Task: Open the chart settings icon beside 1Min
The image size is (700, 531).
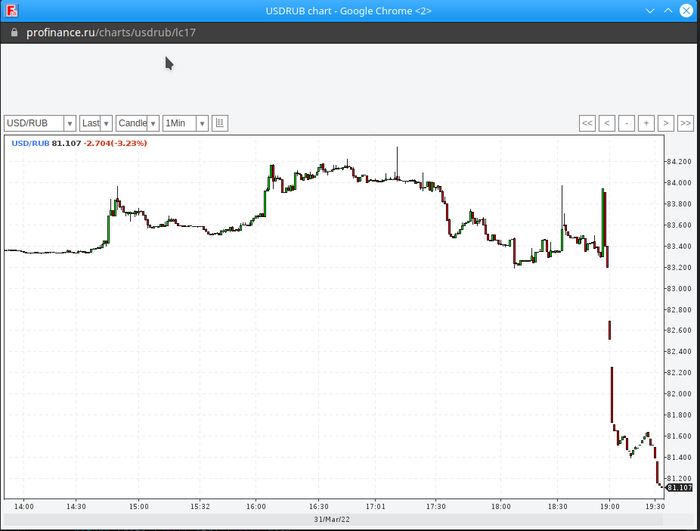Action: [220, 123]
